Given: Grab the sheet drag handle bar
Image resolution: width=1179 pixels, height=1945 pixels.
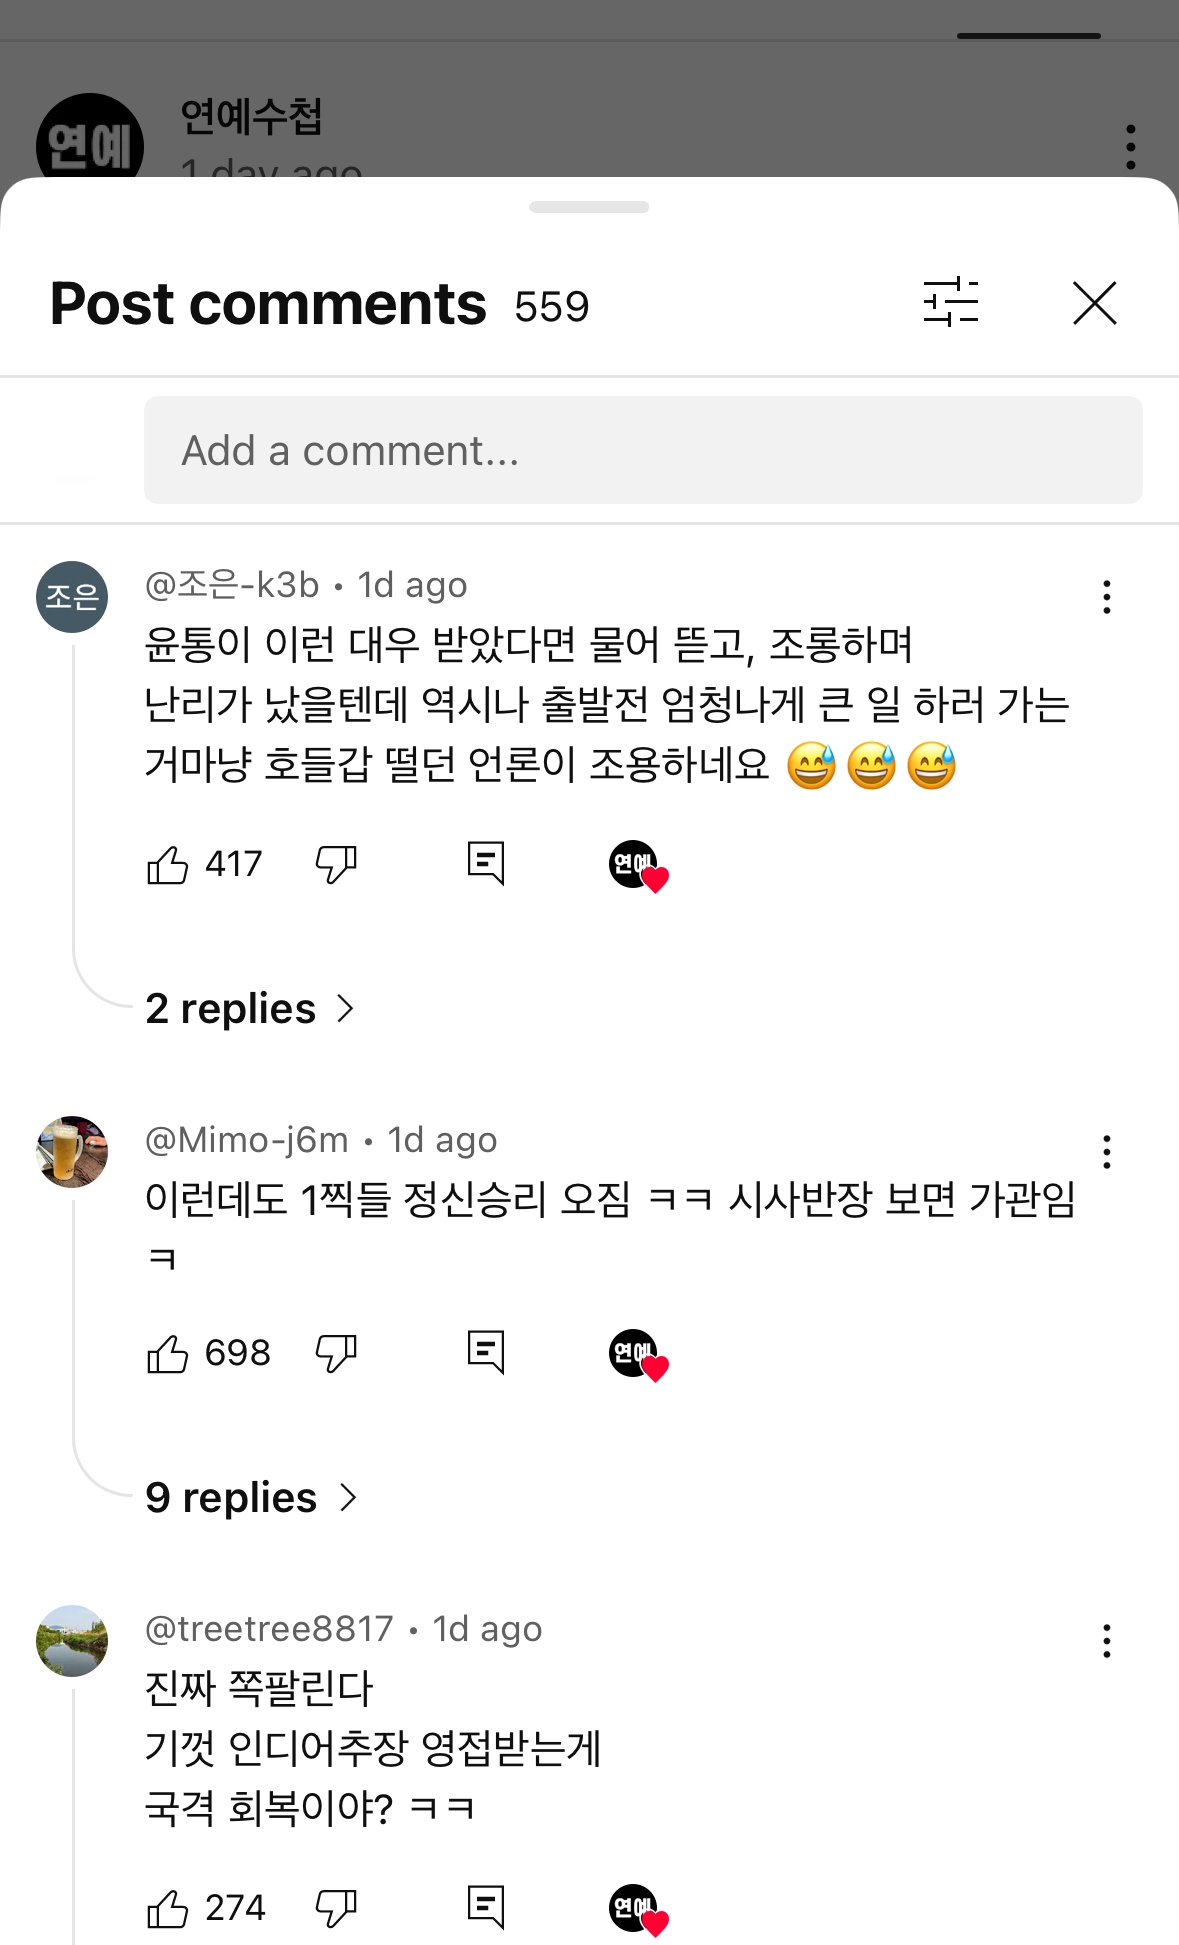Looking at the screenshot, I should click(589, 207).
